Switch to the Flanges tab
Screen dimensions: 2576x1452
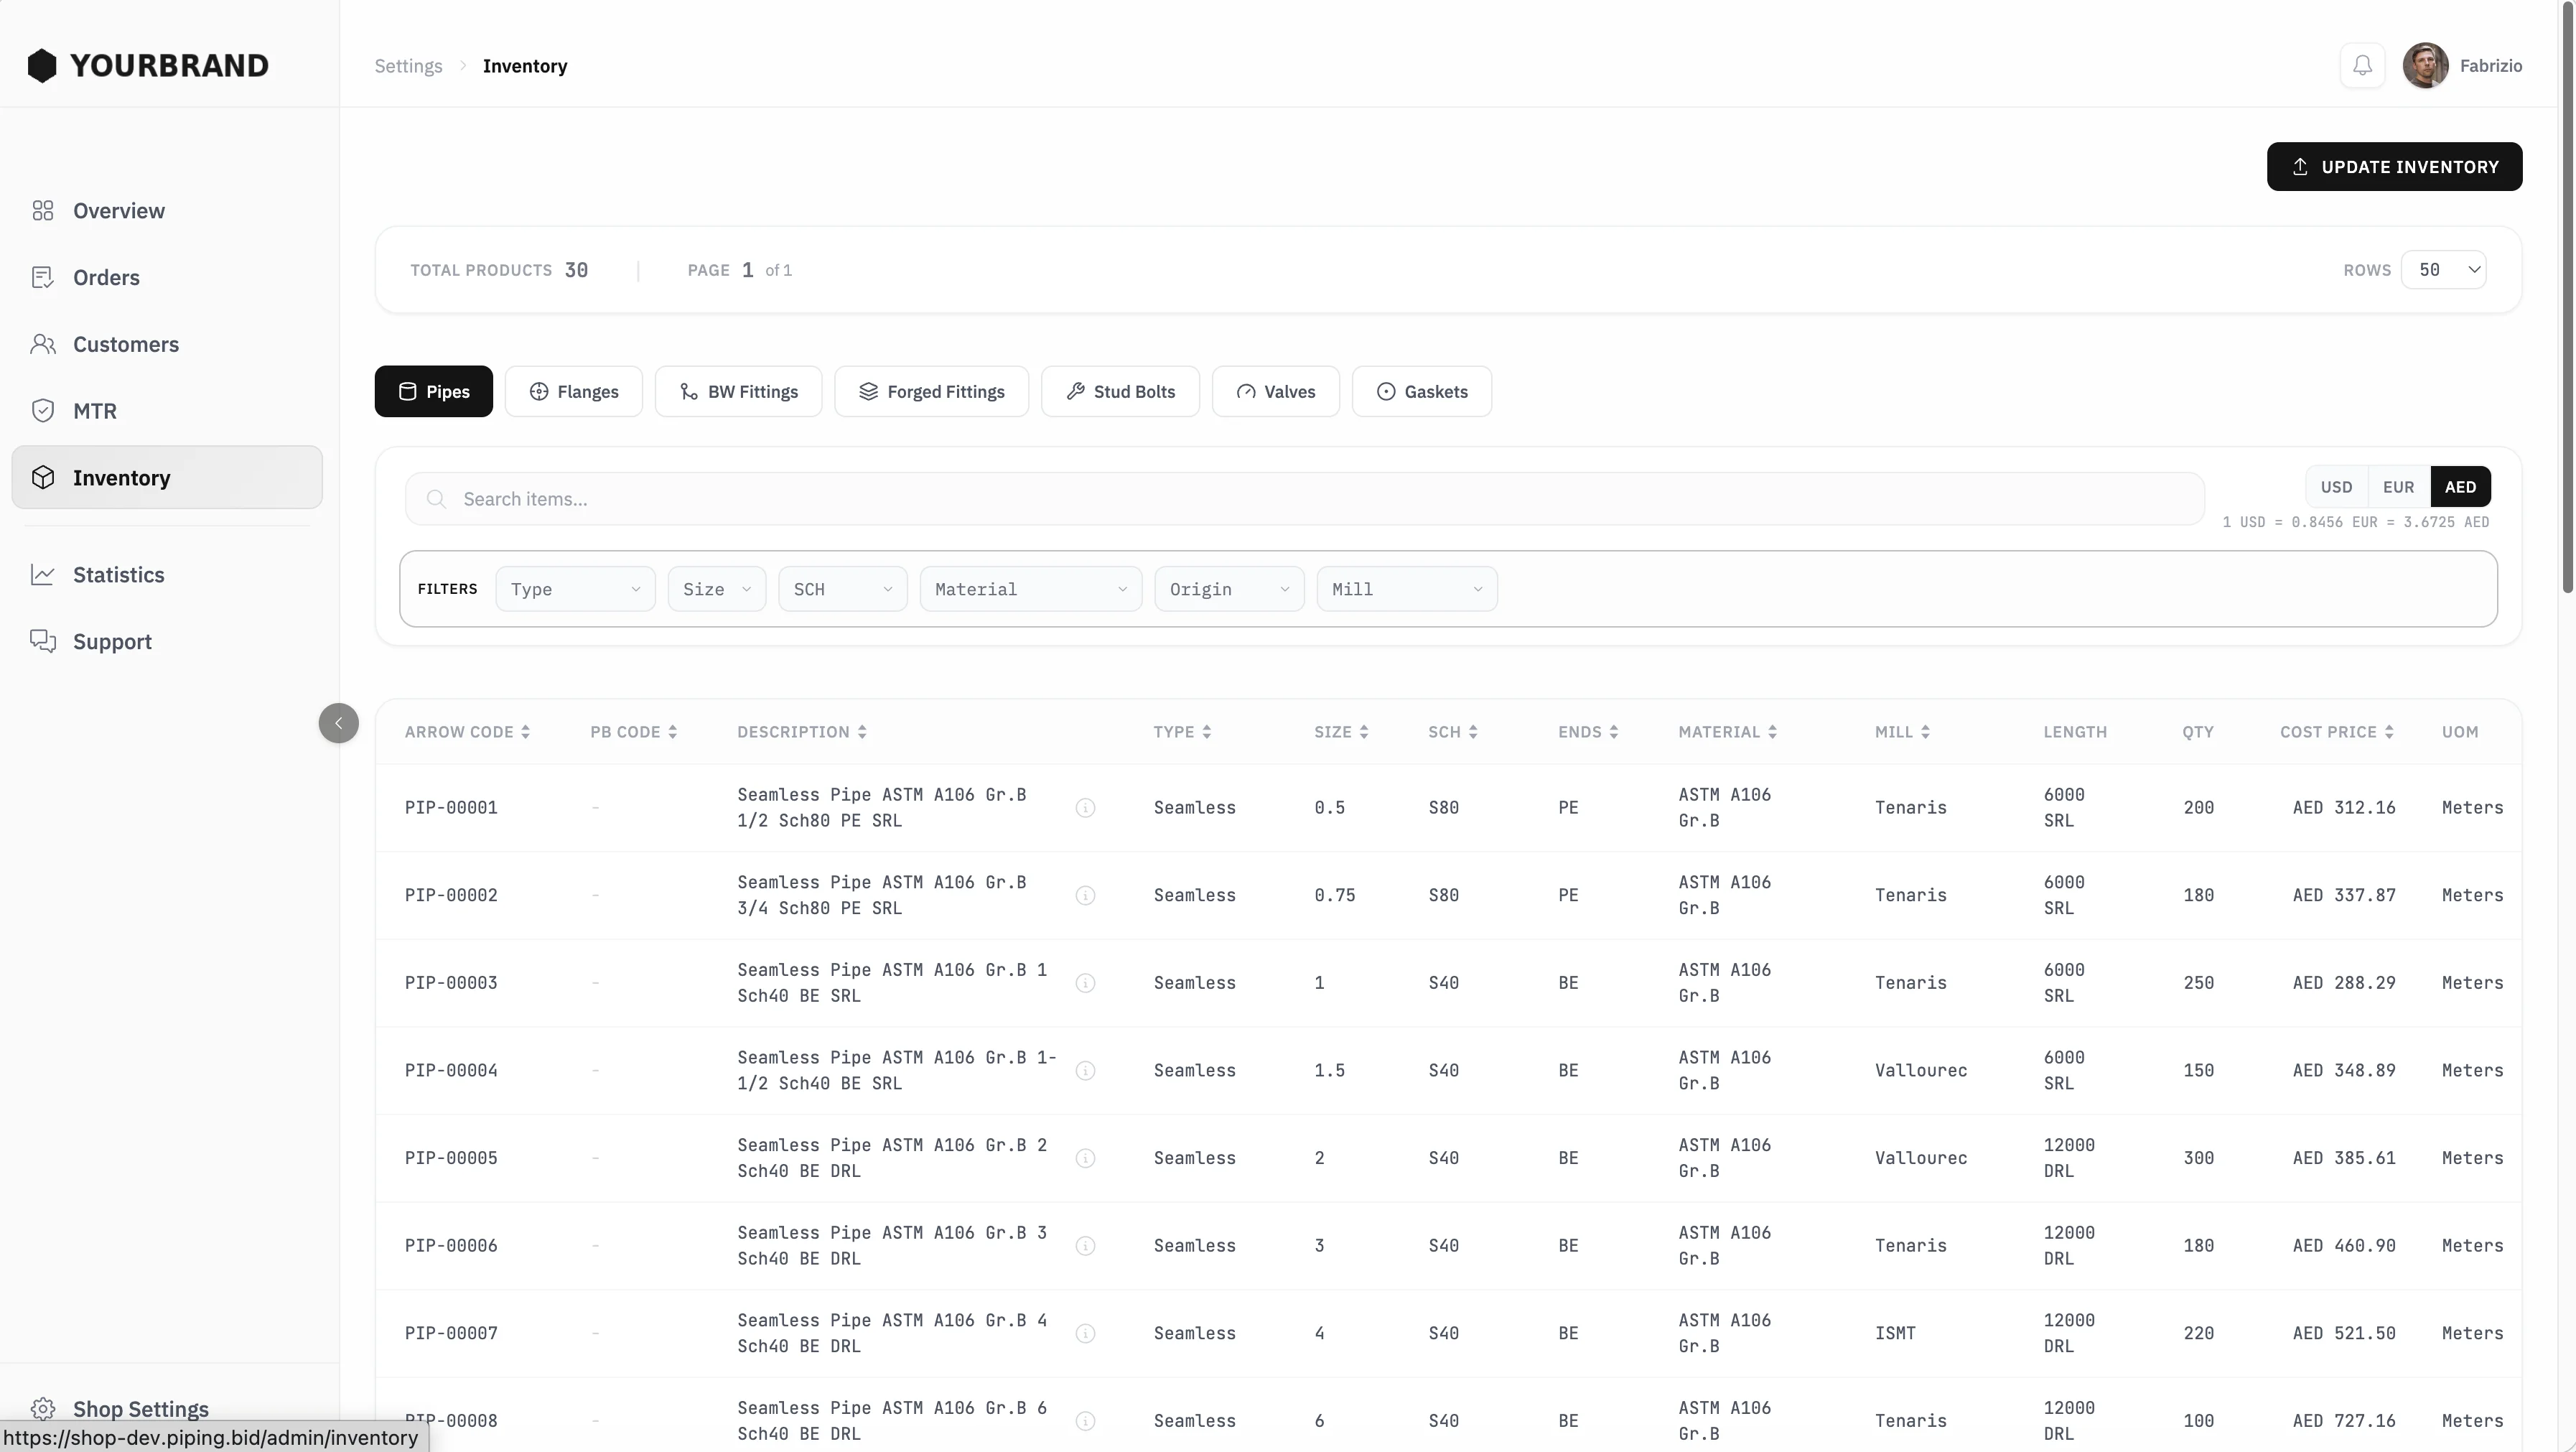(573, 392)
